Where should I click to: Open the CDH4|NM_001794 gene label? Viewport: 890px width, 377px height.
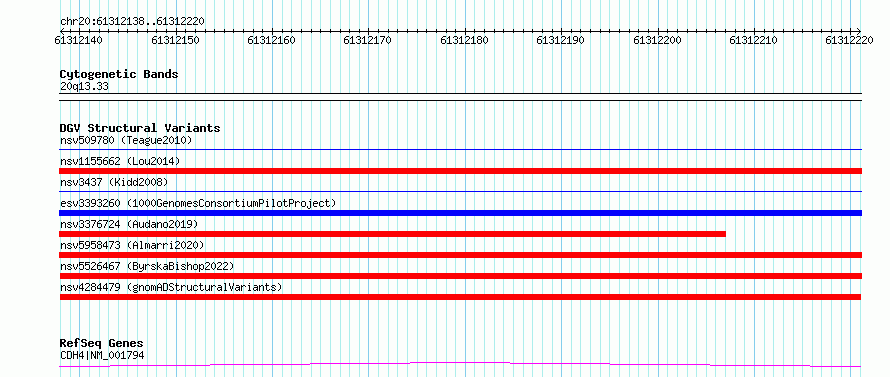pos(102,355)
